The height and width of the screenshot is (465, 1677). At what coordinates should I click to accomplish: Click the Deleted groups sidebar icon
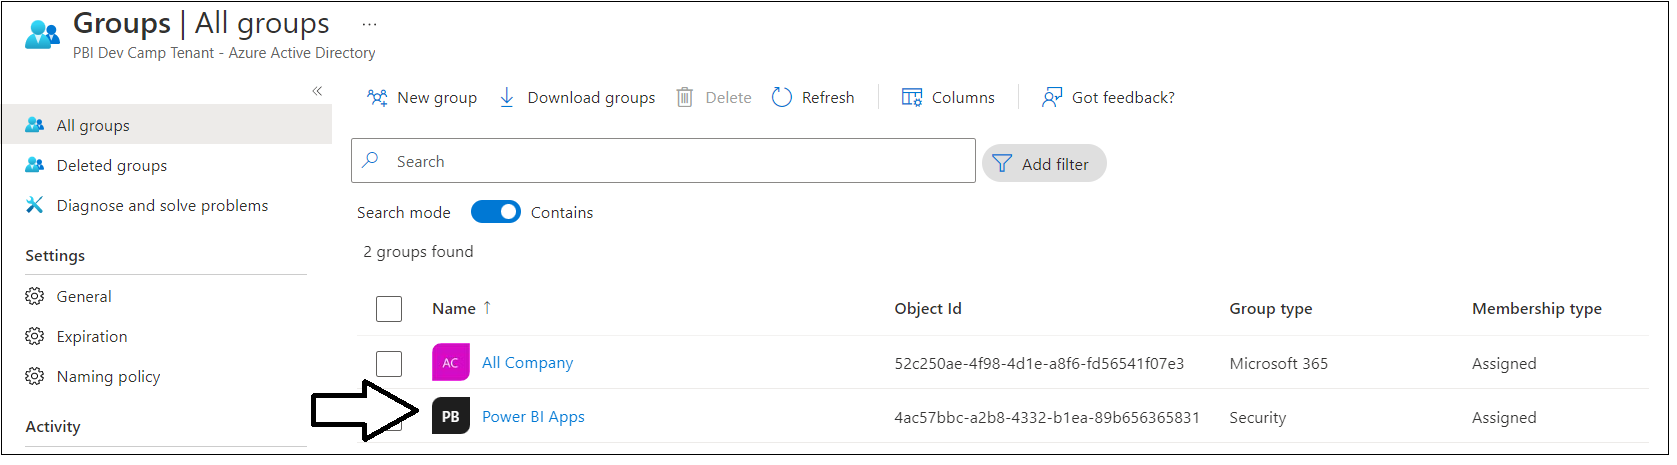click(35, 165)
